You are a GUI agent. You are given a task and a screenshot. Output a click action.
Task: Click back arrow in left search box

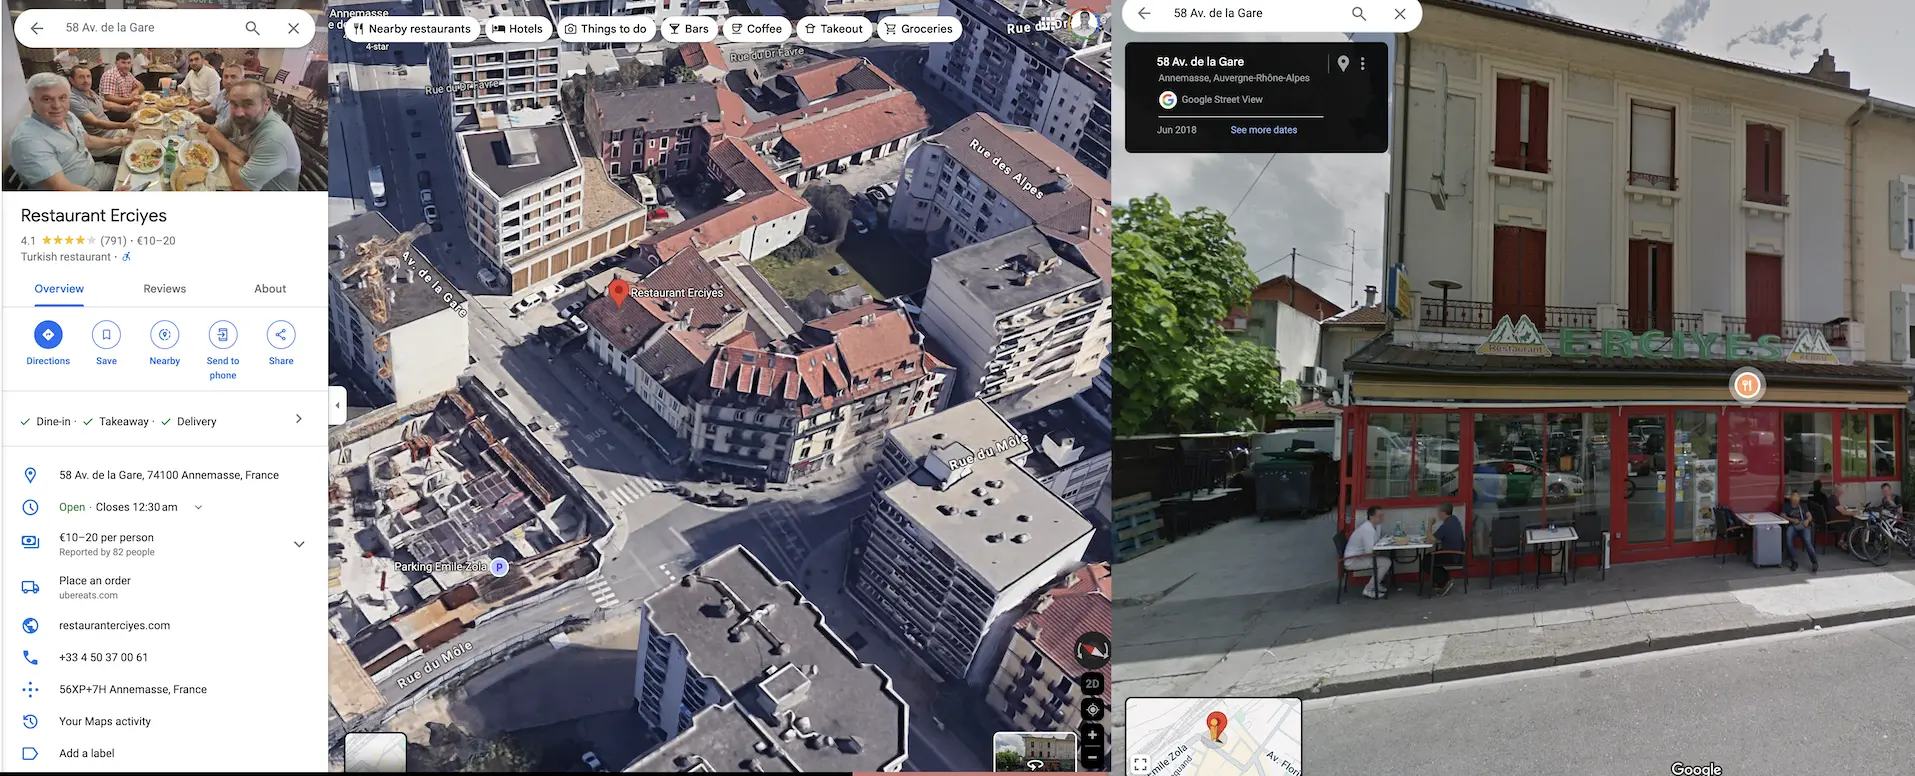(37, 28)
